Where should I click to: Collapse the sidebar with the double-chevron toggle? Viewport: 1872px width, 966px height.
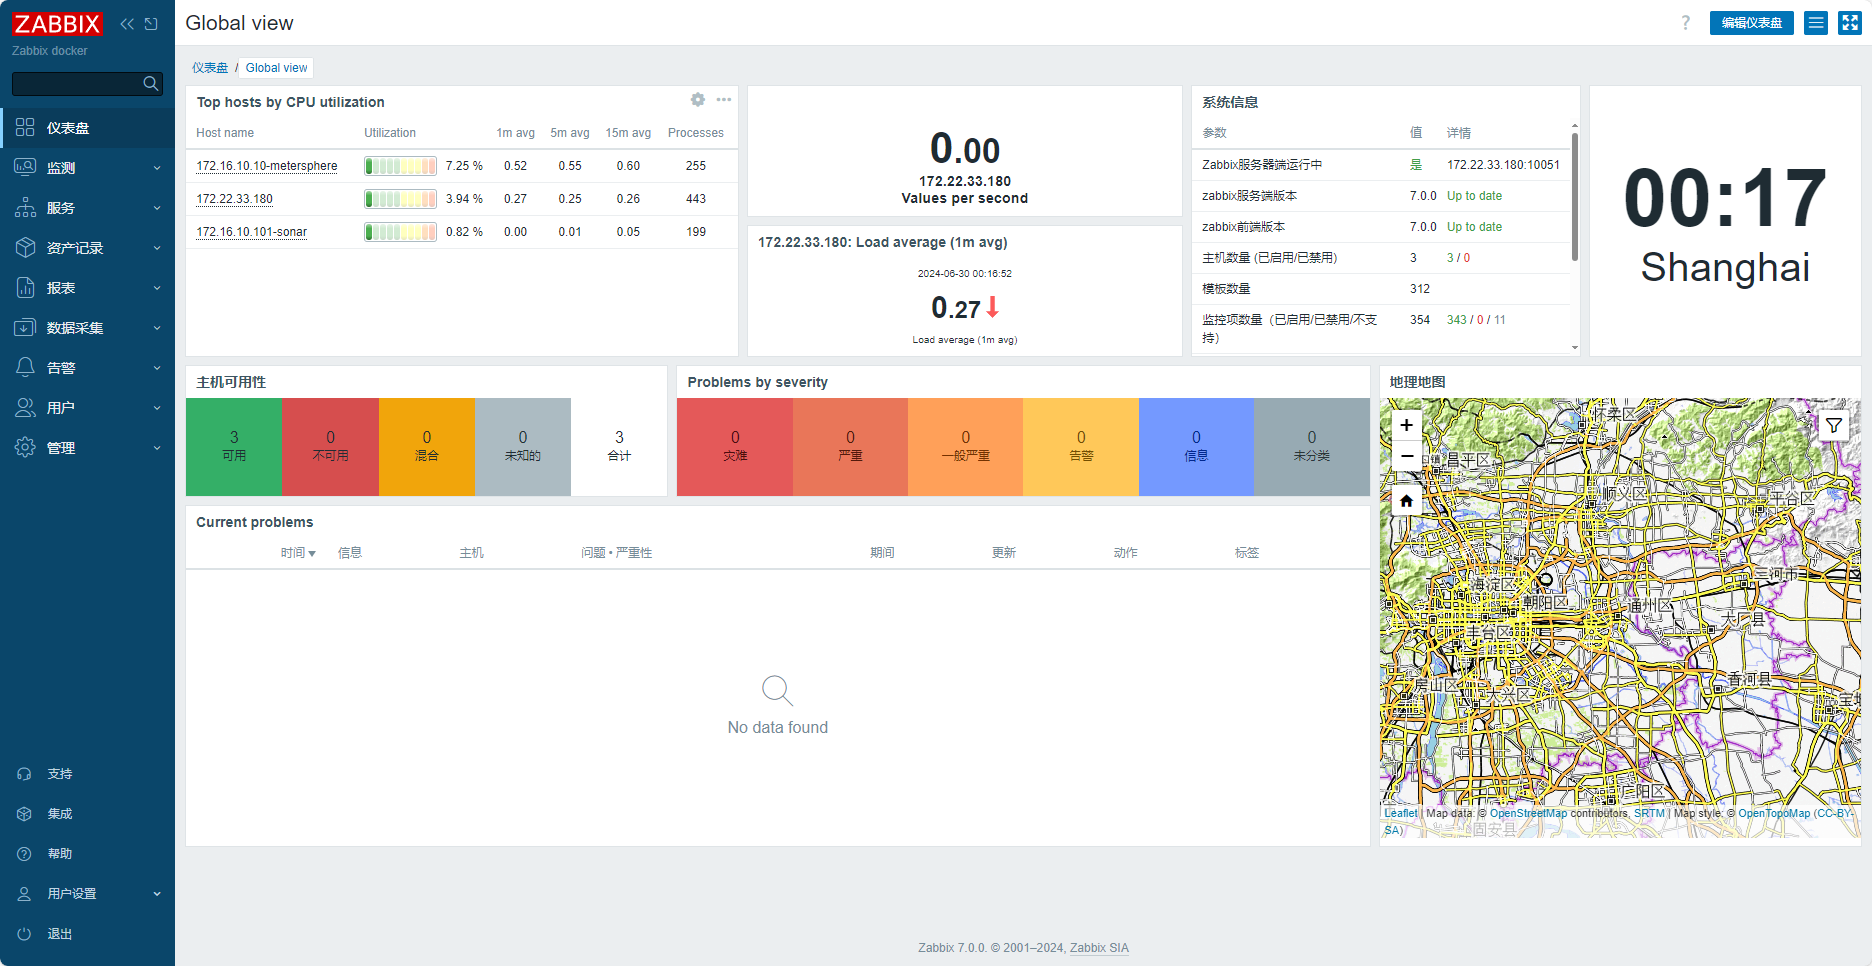pos(126,23)
